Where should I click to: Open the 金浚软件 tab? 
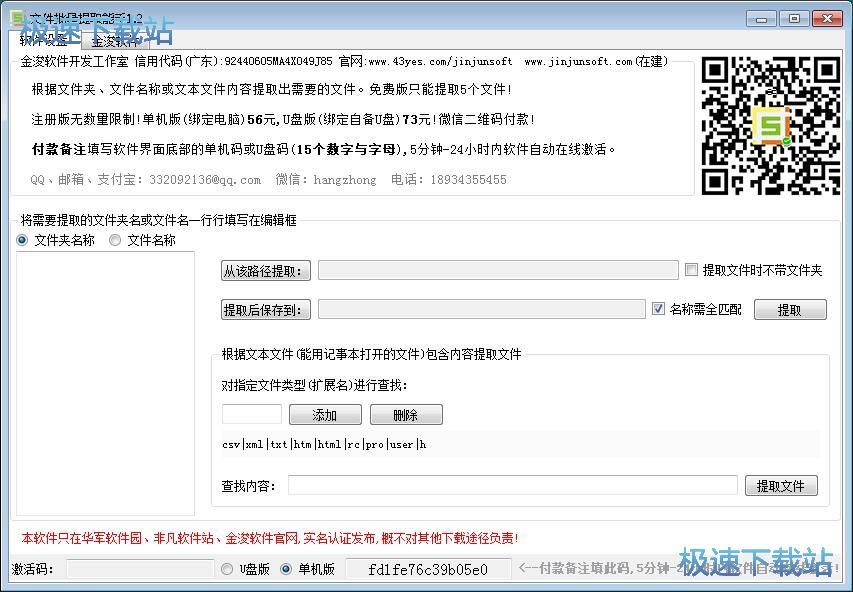(115, 41)
